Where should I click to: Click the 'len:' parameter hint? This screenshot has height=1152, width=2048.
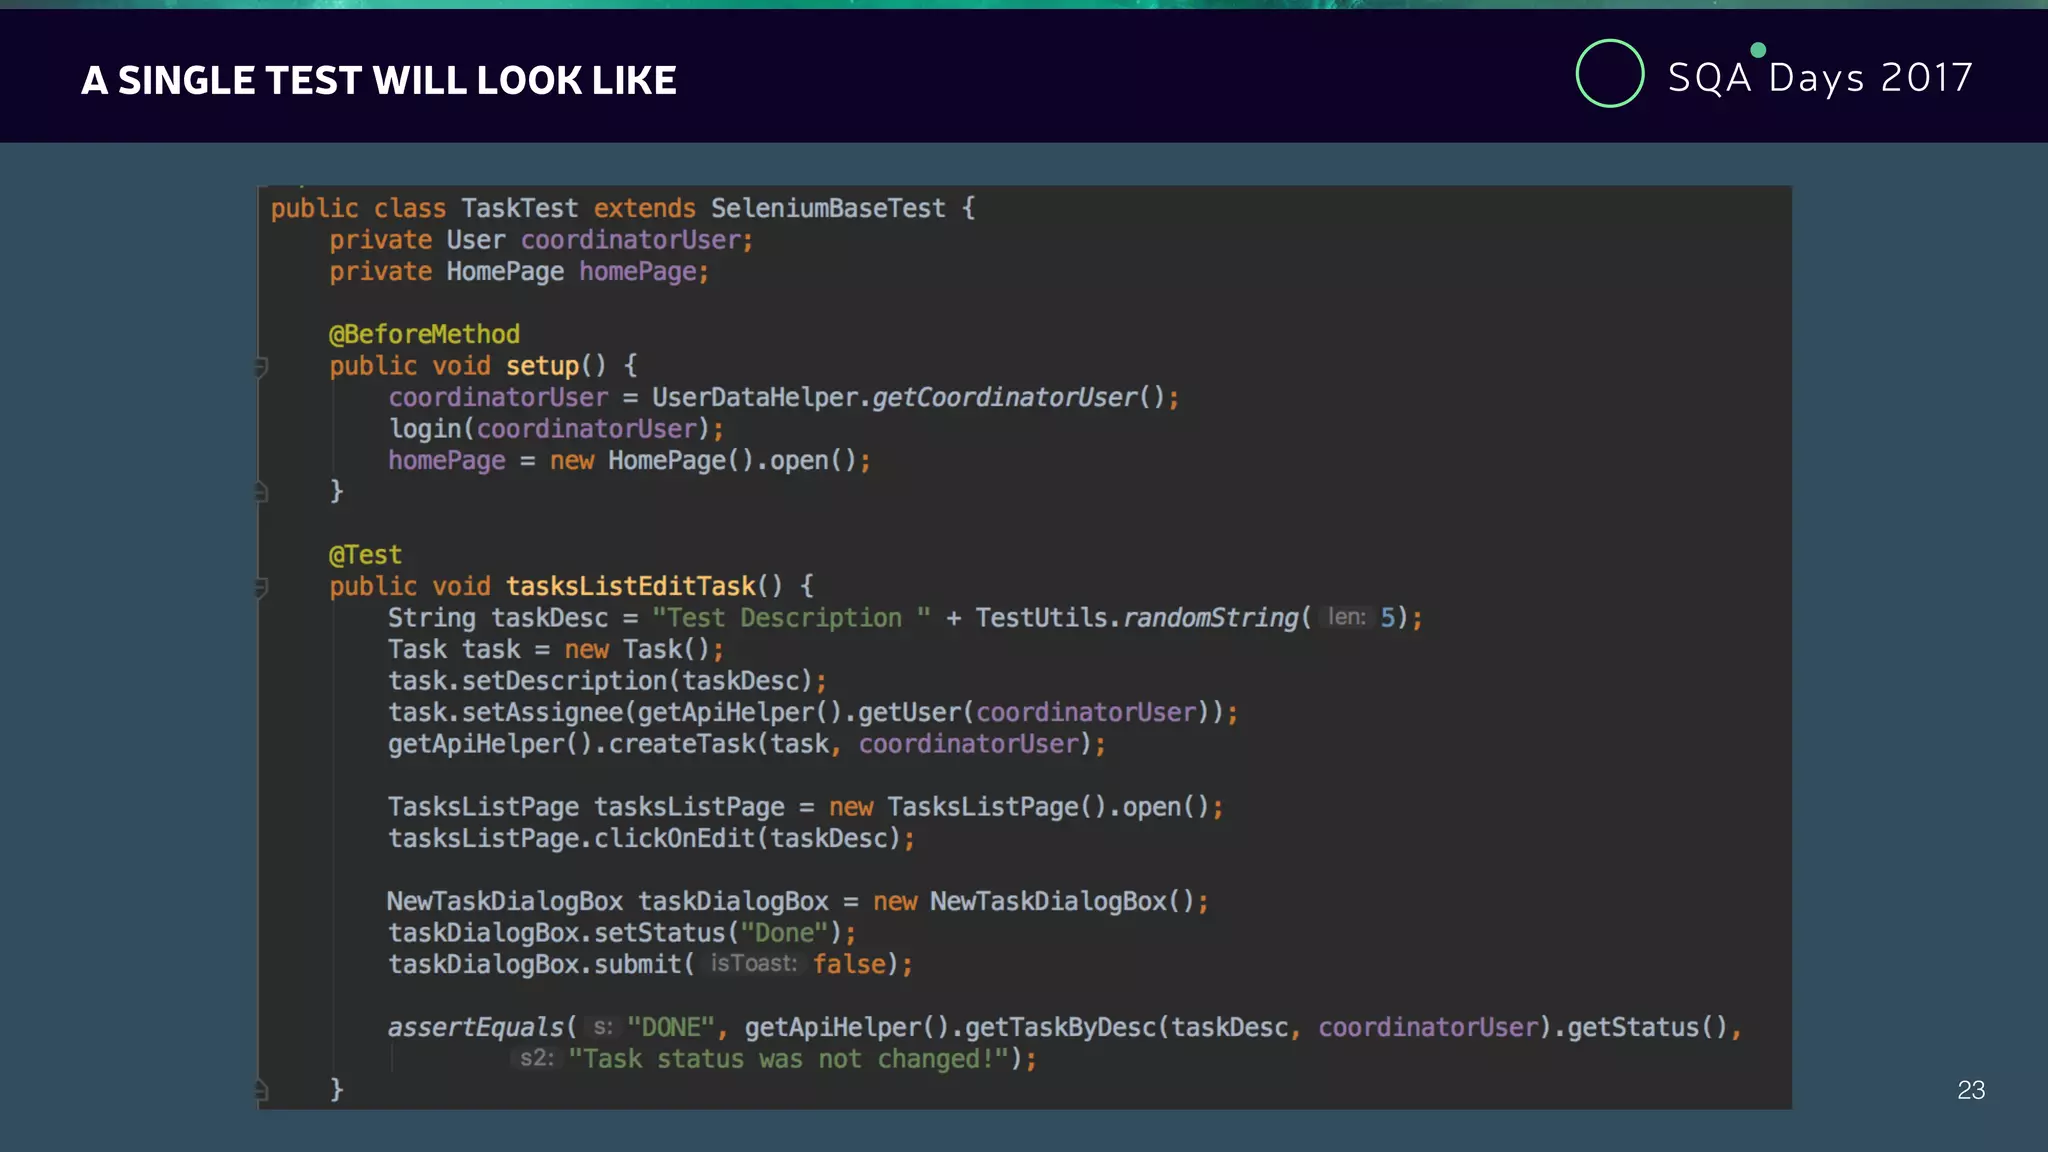[x=1345, y=618]
